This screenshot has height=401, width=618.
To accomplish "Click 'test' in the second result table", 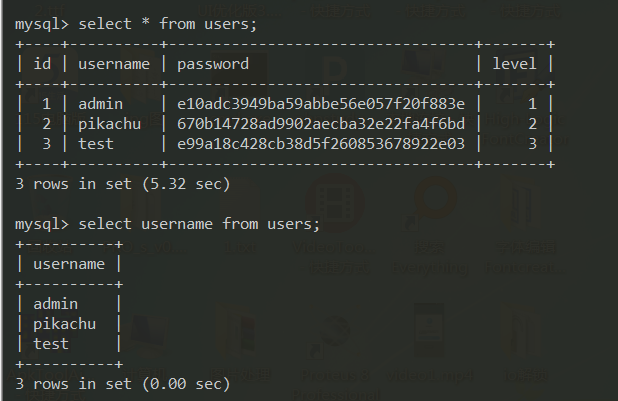I will pyautogui.click(x=50, y=343).
